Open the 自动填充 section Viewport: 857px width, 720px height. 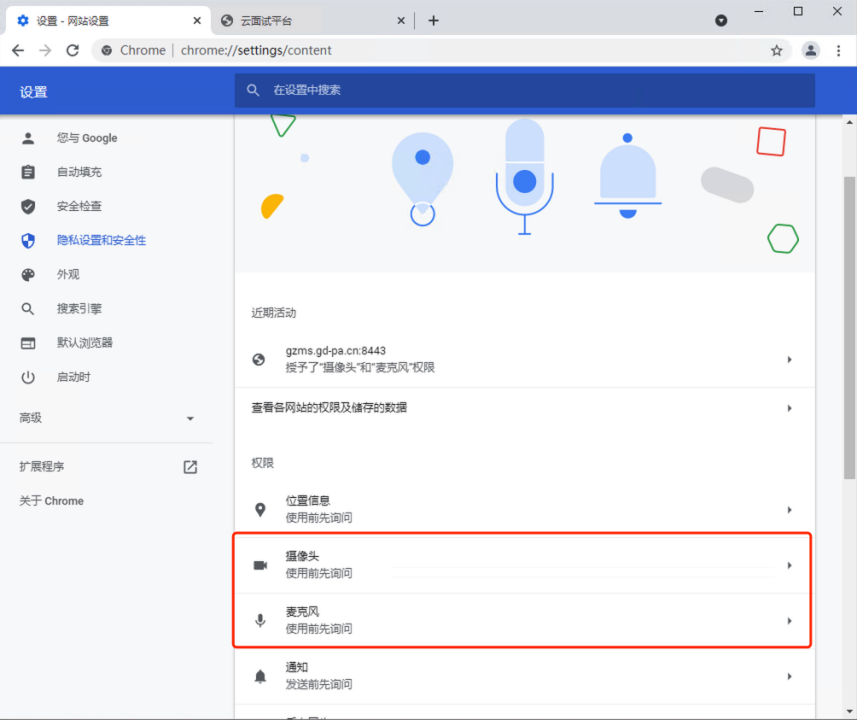click(x=79, y=172)
